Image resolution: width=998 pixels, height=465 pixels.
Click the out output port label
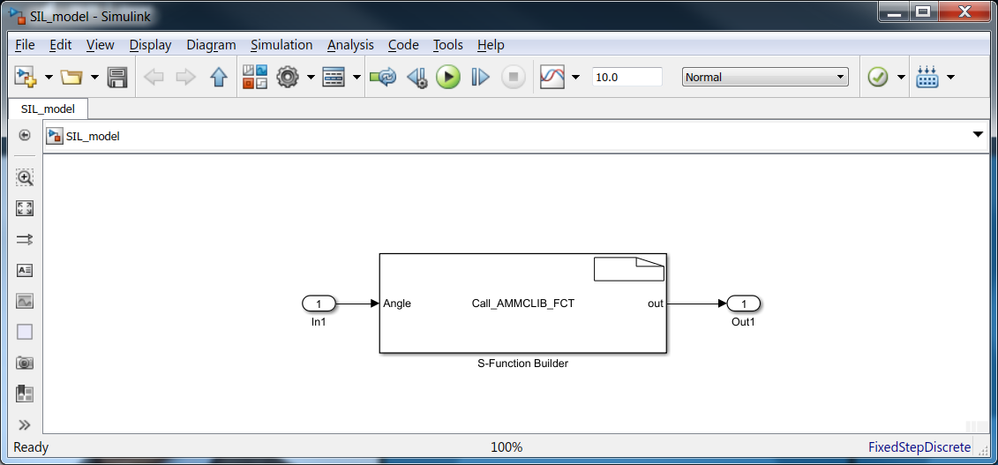point(656,303)
